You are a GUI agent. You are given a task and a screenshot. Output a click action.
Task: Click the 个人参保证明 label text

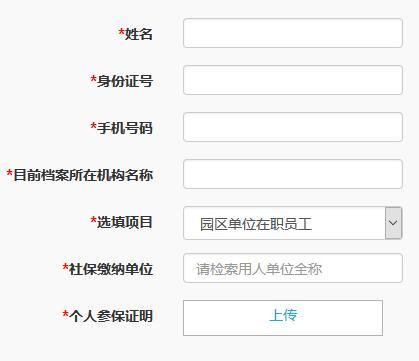[x=111, y=316]
